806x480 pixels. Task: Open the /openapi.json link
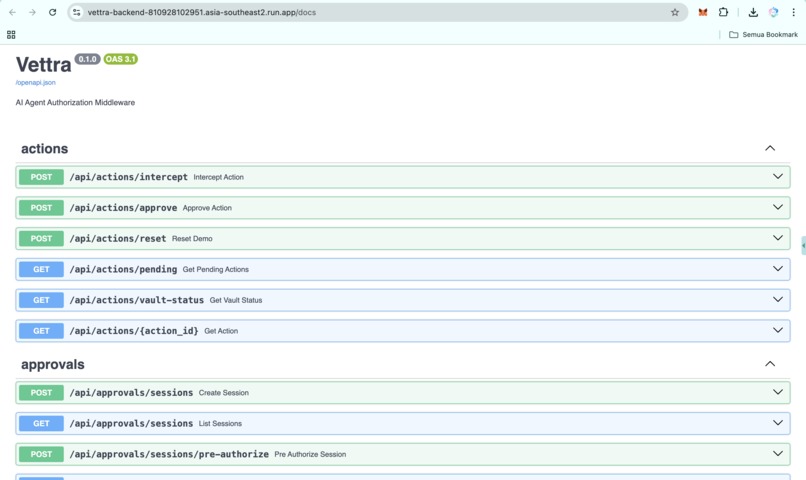point(35,82)
